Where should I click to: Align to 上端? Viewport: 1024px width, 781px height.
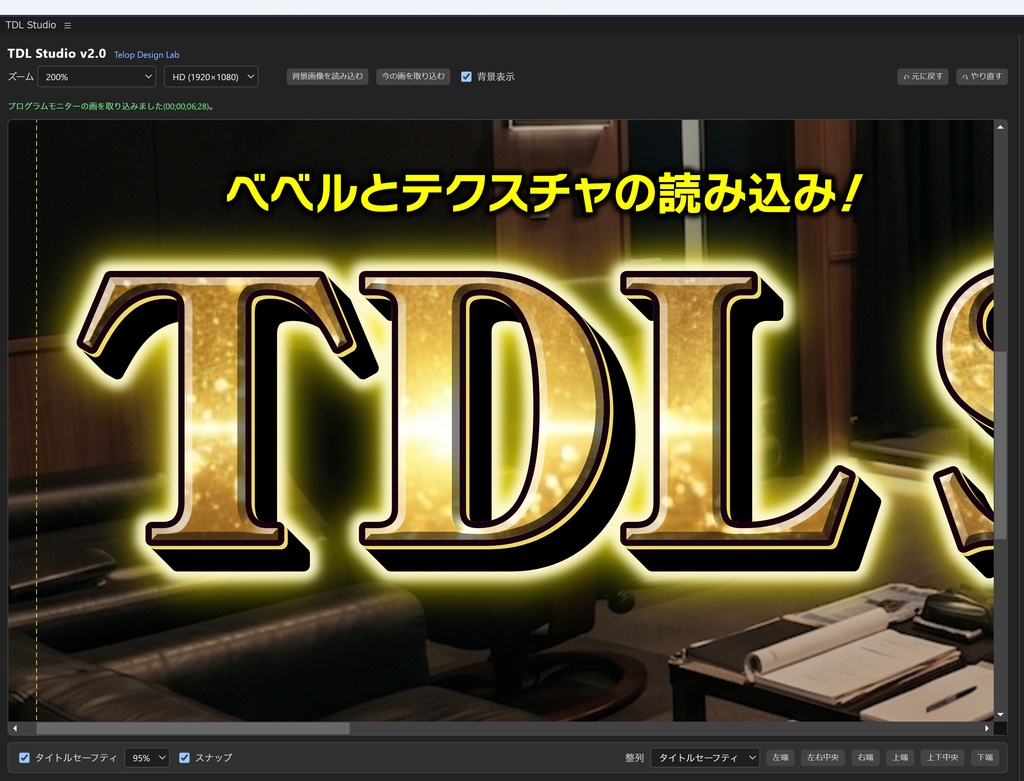click(x=900, y=757)
